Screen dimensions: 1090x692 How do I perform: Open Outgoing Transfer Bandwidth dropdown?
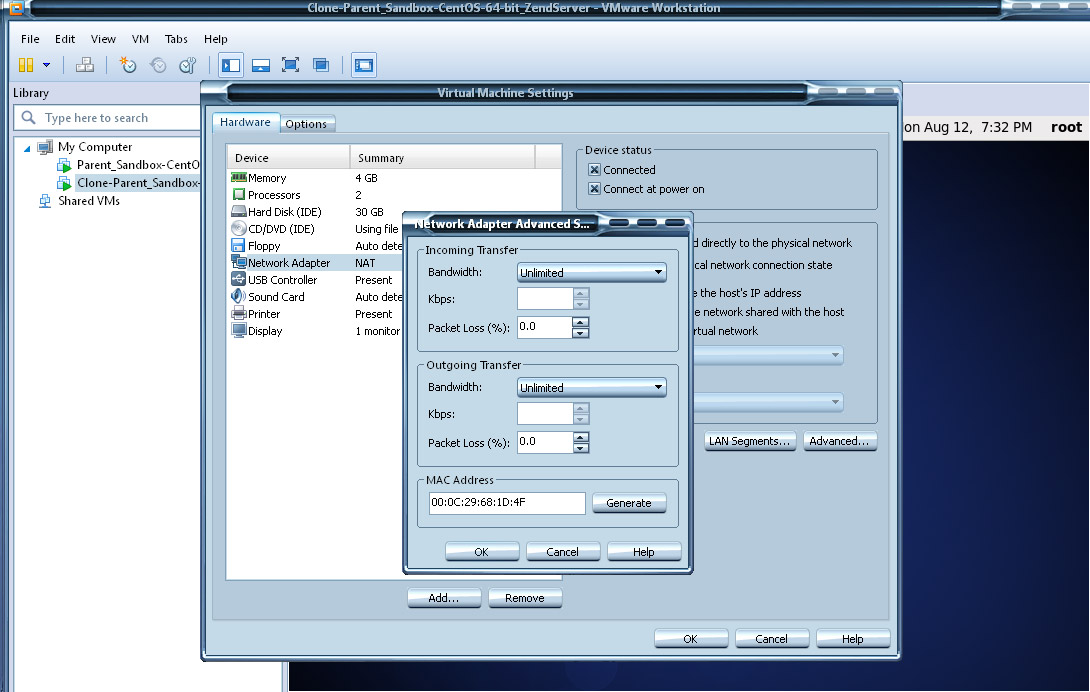coord(592,387)
